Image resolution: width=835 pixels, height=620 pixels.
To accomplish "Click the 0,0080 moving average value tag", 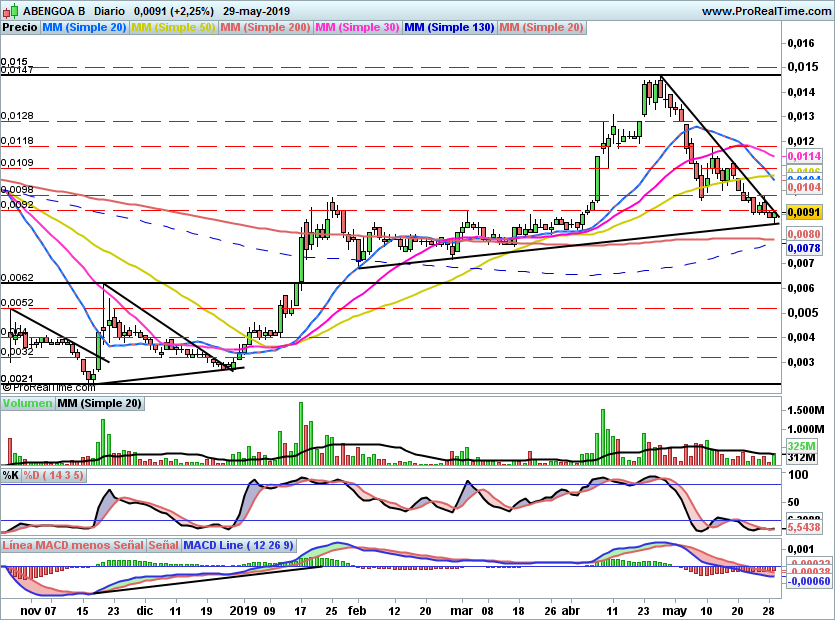I will pyautogui.click(x=804, y=234).
